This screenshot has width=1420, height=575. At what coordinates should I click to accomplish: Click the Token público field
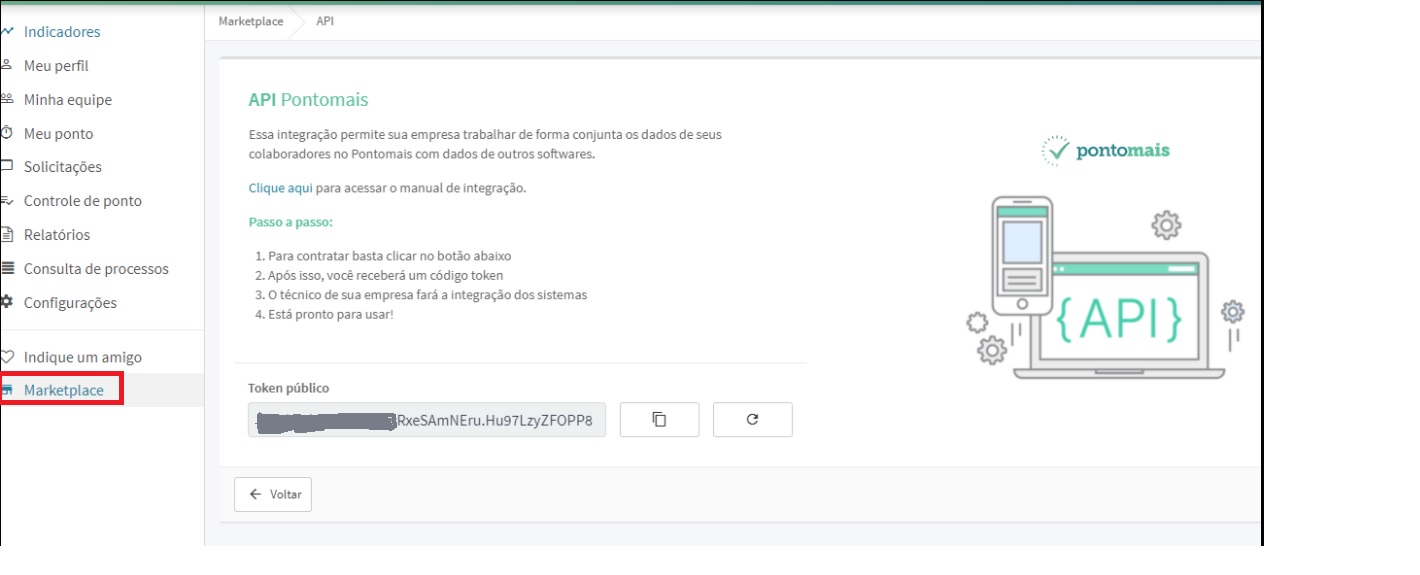[427, 420]
